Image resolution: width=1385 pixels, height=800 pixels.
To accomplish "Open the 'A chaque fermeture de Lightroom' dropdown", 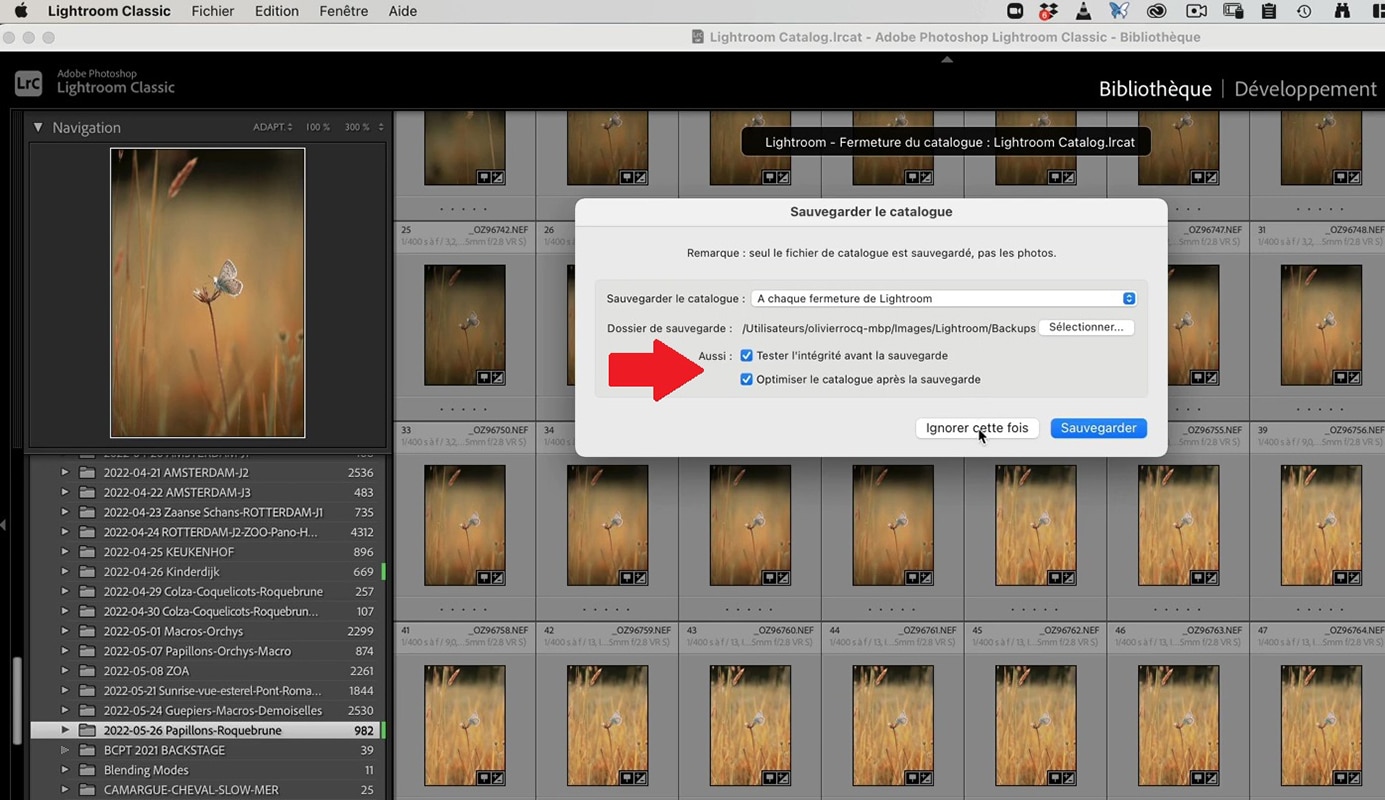I will (x=943, y=298).
